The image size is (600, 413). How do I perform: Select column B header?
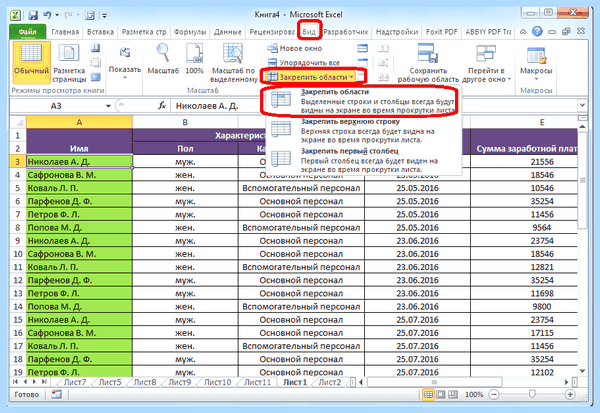185,122
